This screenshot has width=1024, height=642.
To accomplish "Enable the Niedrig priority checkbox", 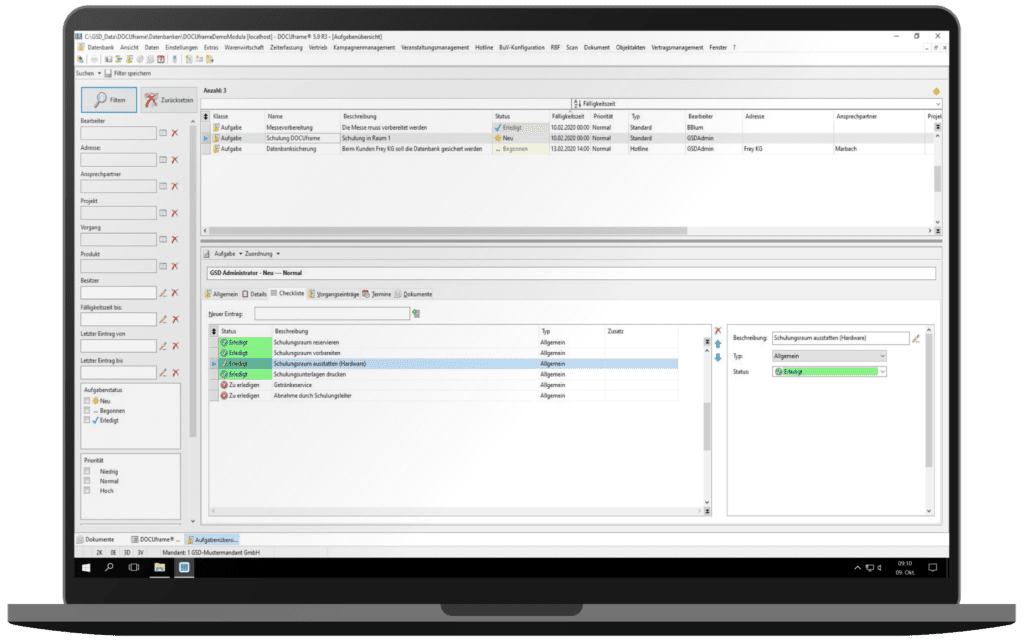I will pos(87,471).
